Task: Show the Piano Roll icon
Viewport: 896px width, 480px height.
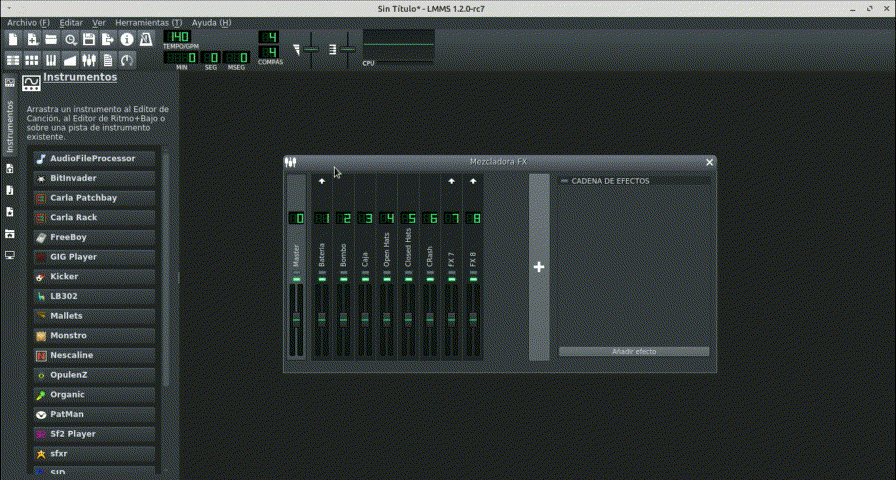Action: coord(51,59)
